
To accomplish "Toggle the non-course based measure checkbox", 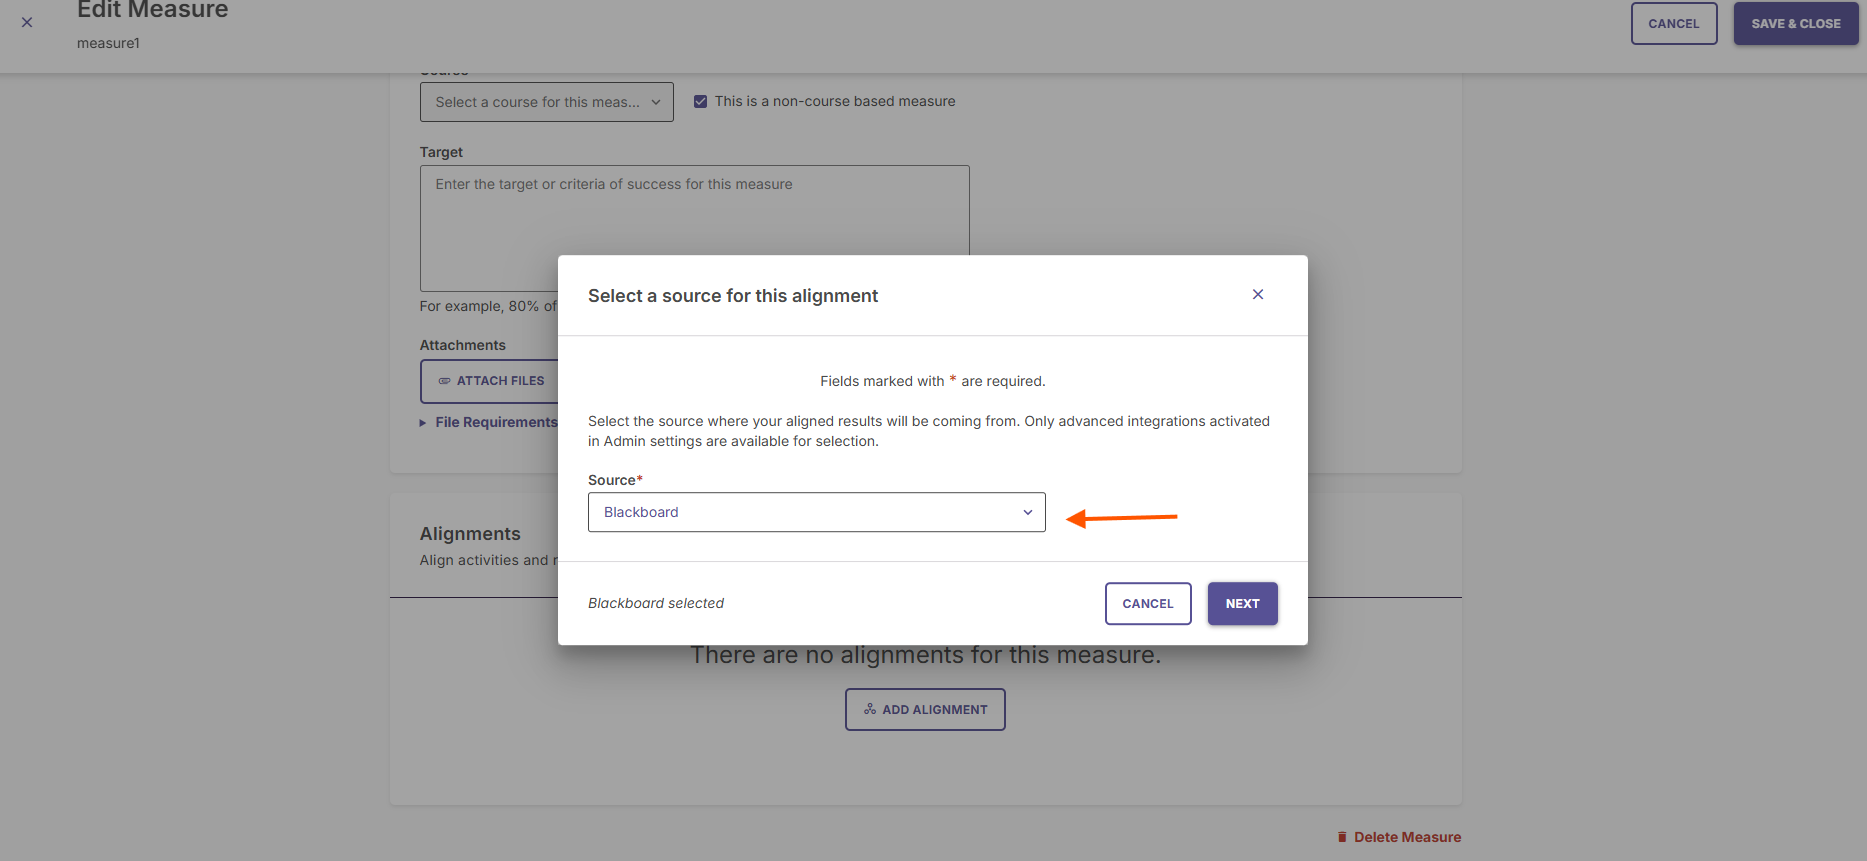I will 700,101.
